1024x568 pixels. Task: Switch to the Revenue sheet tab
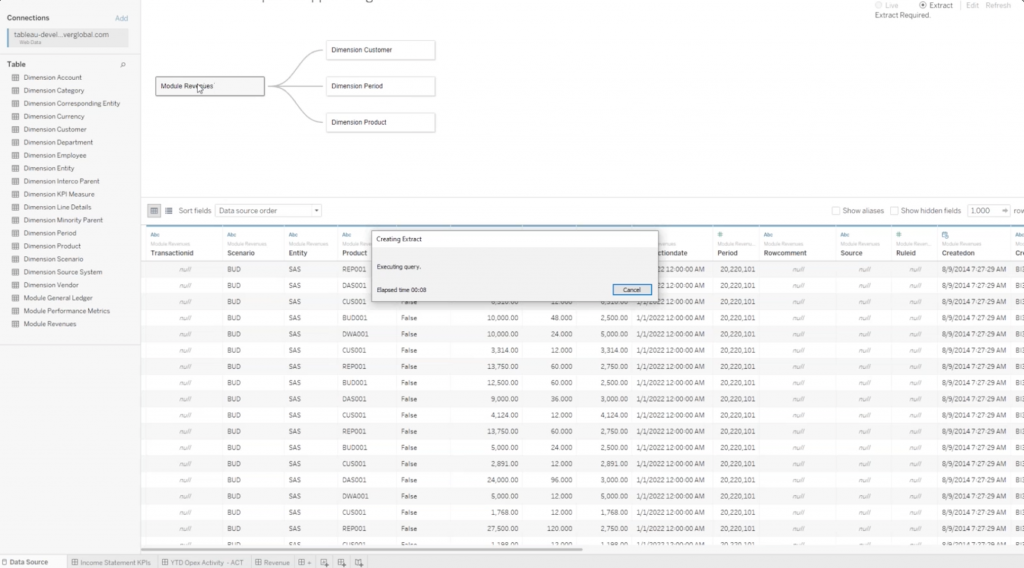[x=272, y=562]
